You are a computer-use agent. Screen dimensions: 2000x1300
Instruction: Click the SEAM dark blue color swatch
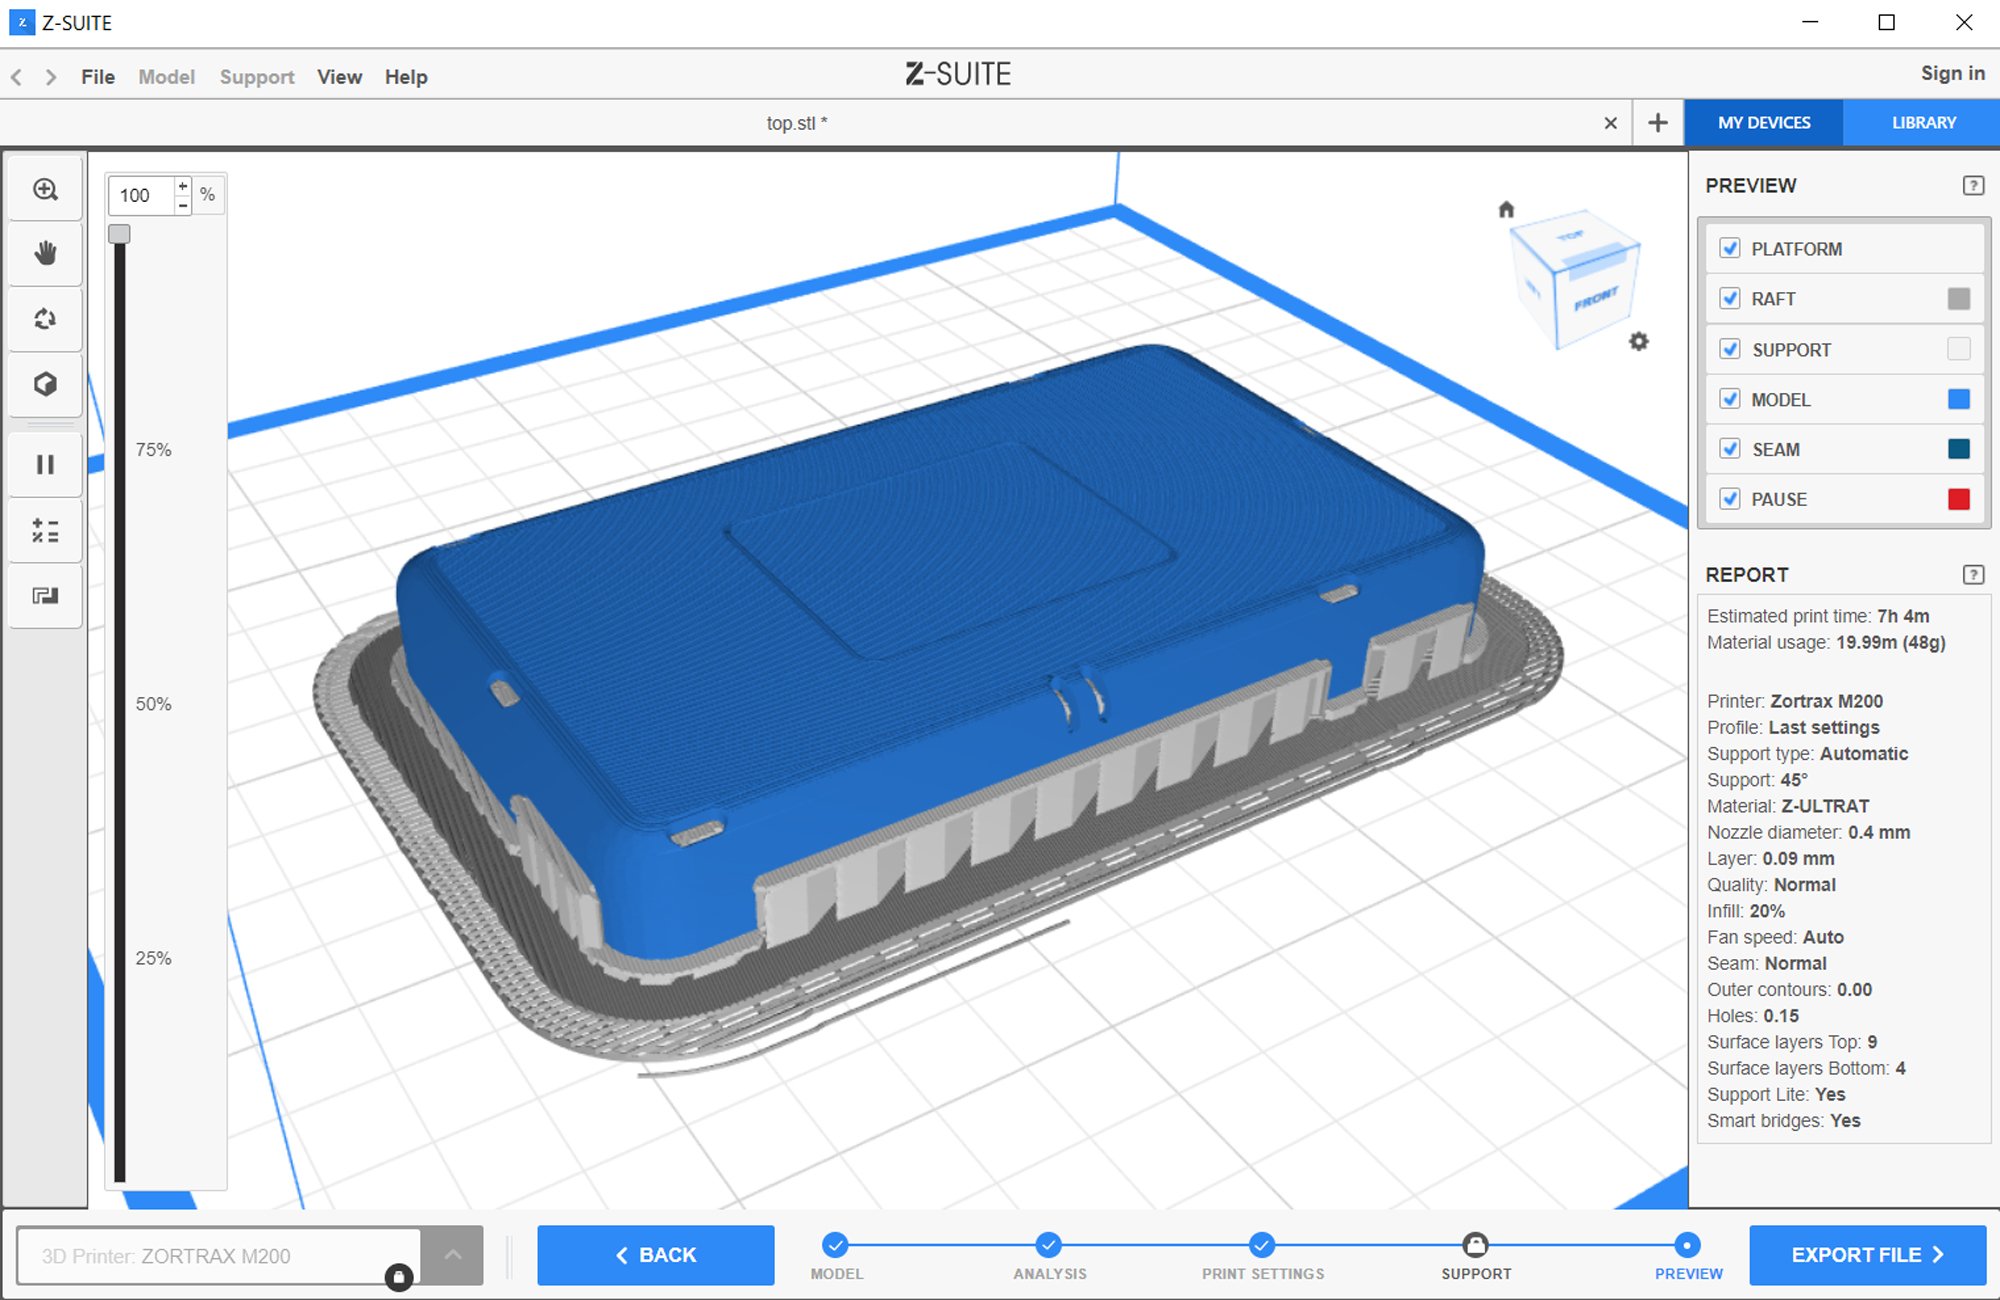[1959, 449]
